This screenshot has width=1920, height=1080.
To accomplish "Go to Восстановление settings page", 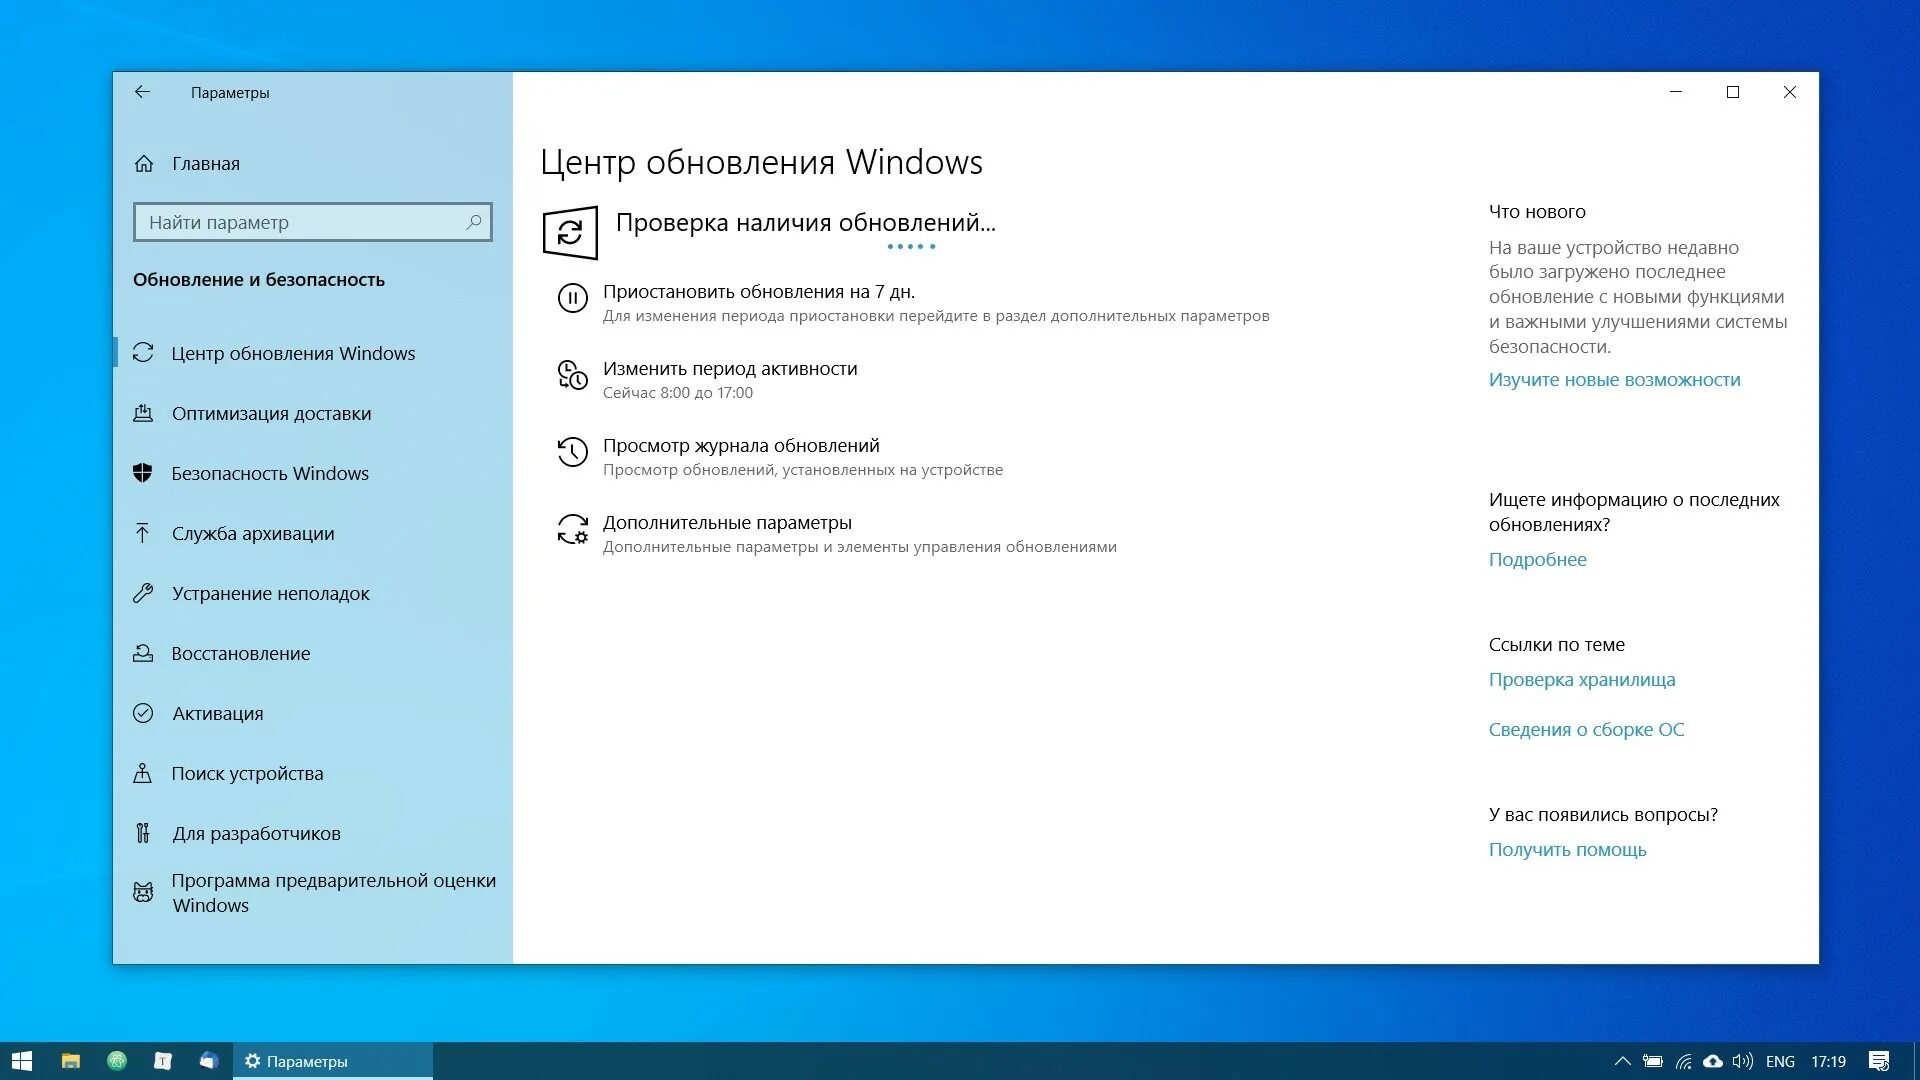I will (x=240, y=654).
